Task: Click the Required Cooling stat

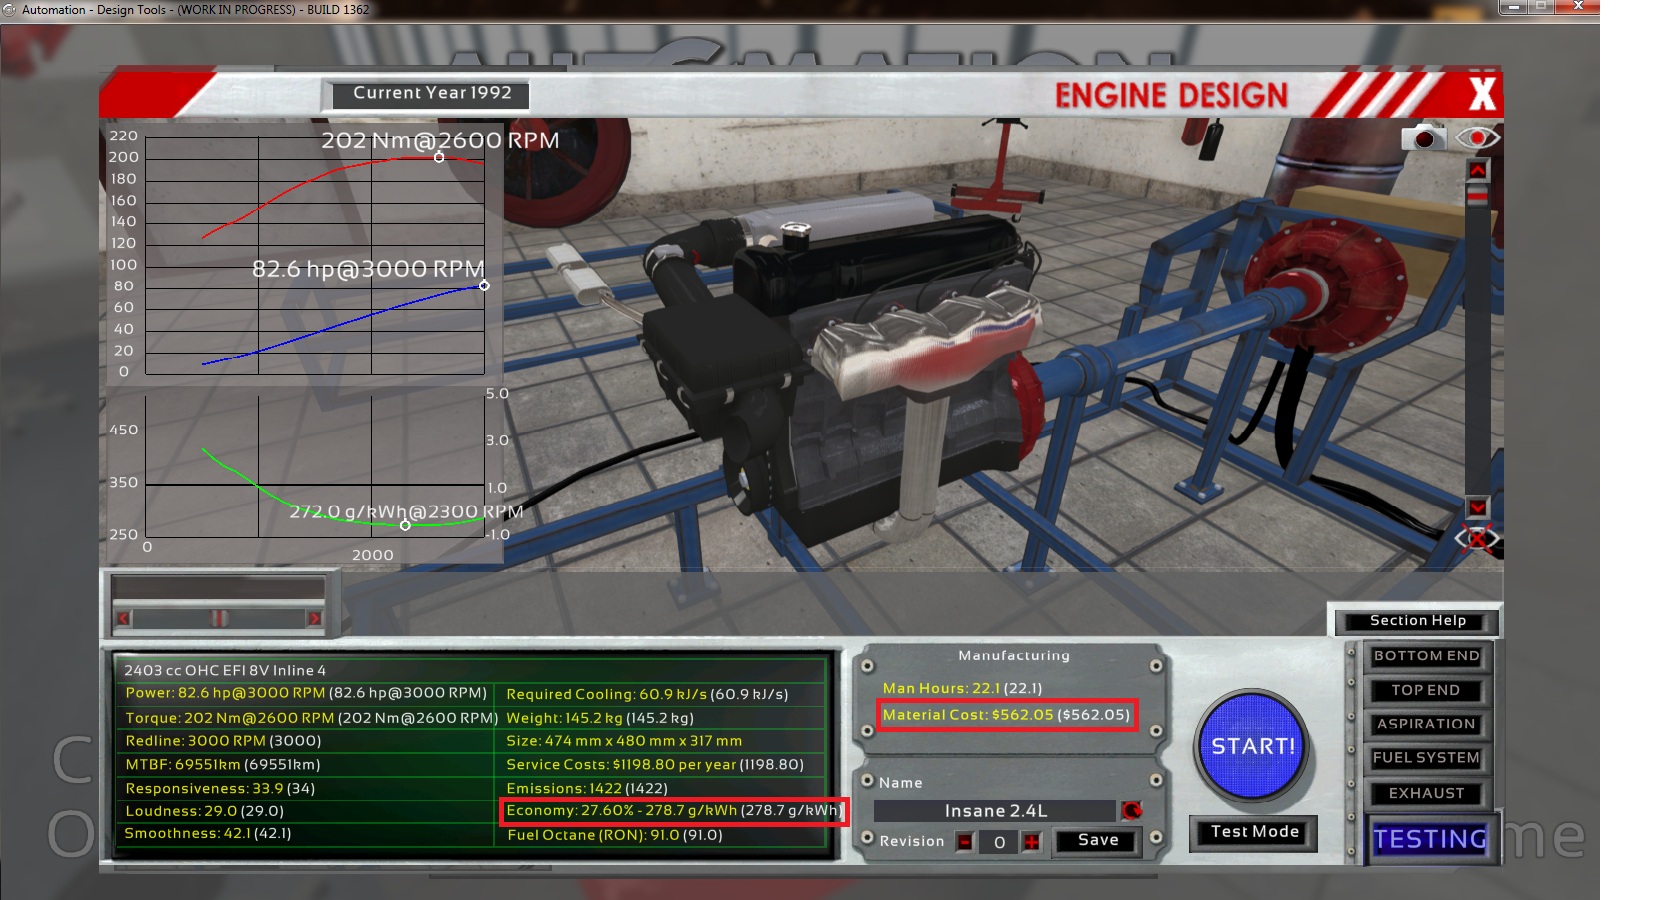Action: pyautogui.click(x=647, y=694)
